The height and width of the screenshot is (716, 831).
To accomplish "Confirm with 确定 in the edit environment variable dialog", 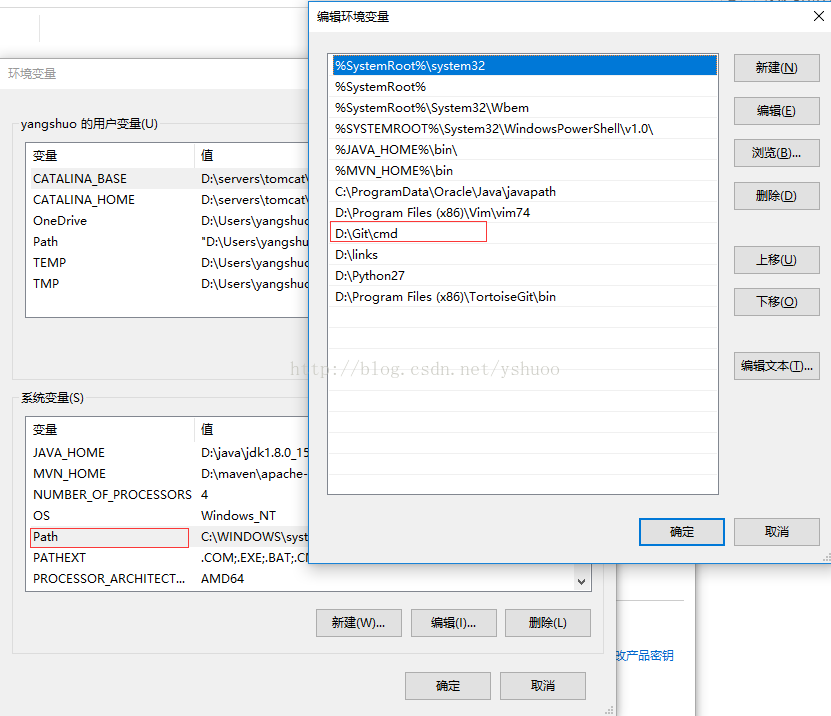I will [x=682, y=532].
